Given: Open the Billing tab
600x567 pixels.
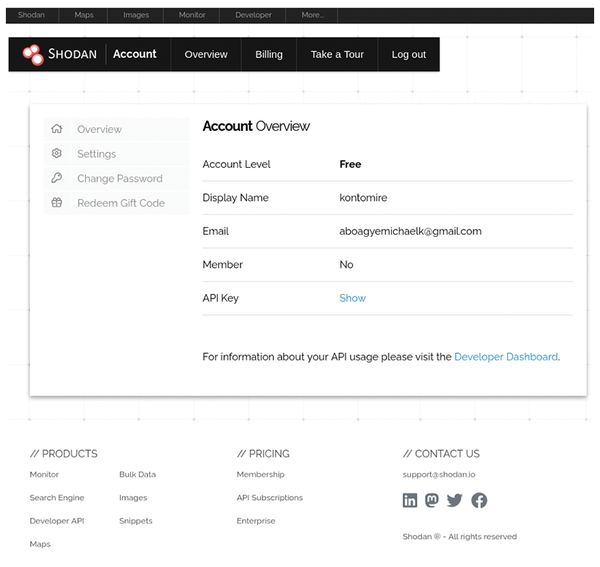Looking at the screenshot, I should click(x=269, y=54).
